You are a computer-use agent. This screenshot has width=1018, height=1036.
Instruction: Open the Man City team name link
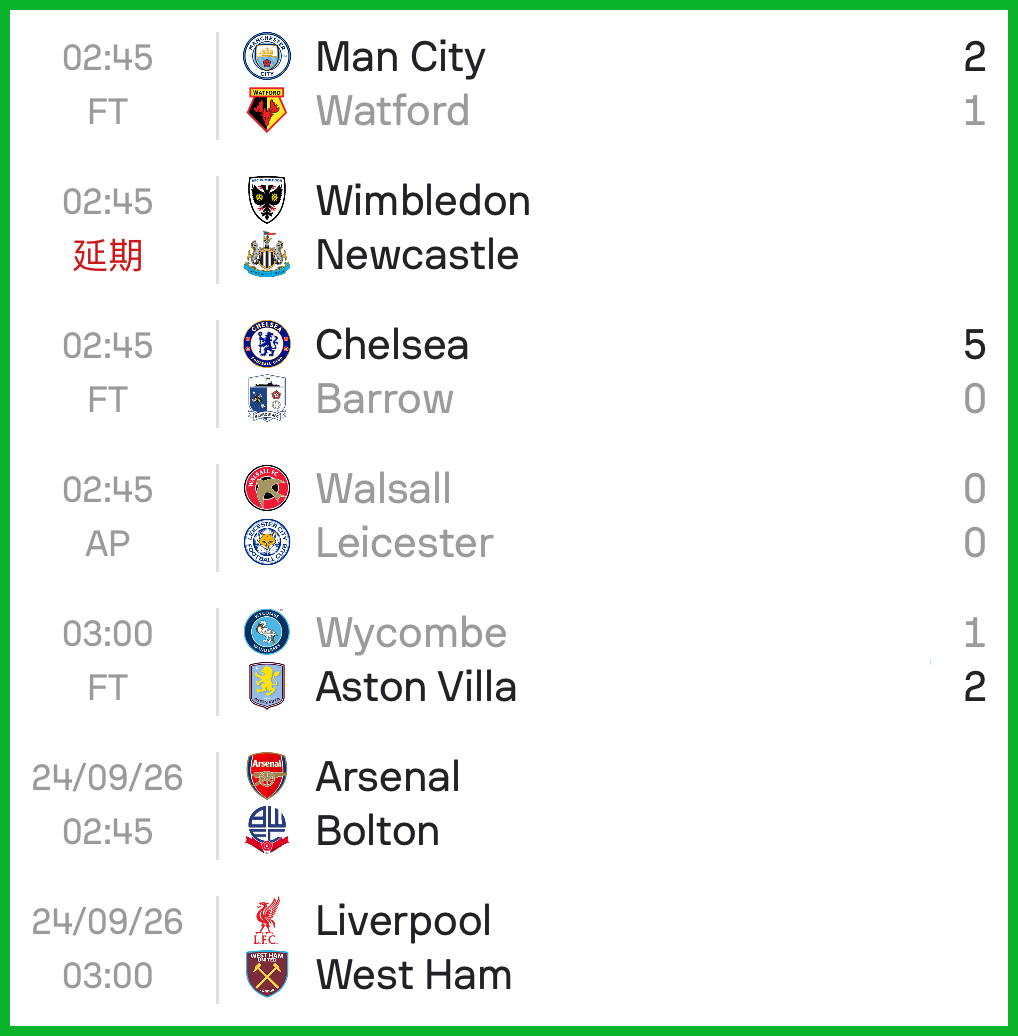tap(400, 57)
